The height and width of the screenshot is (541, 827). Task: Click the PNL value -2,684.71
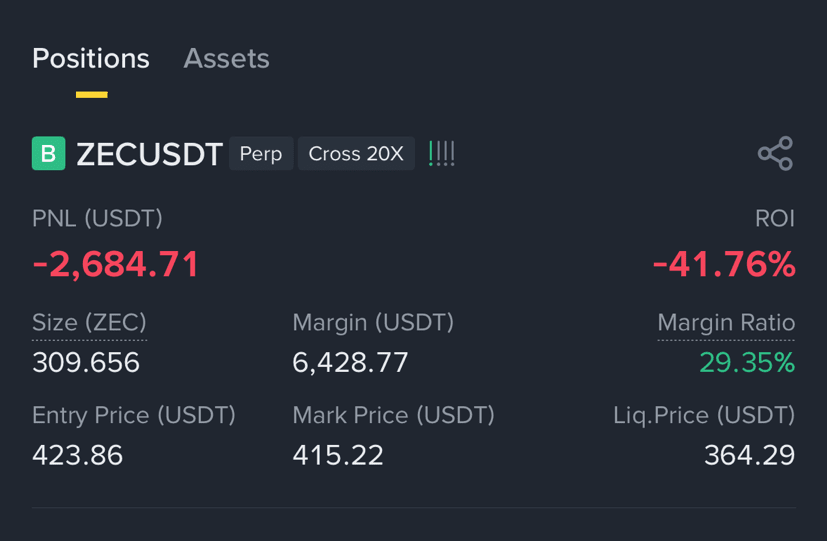point(116,264)
